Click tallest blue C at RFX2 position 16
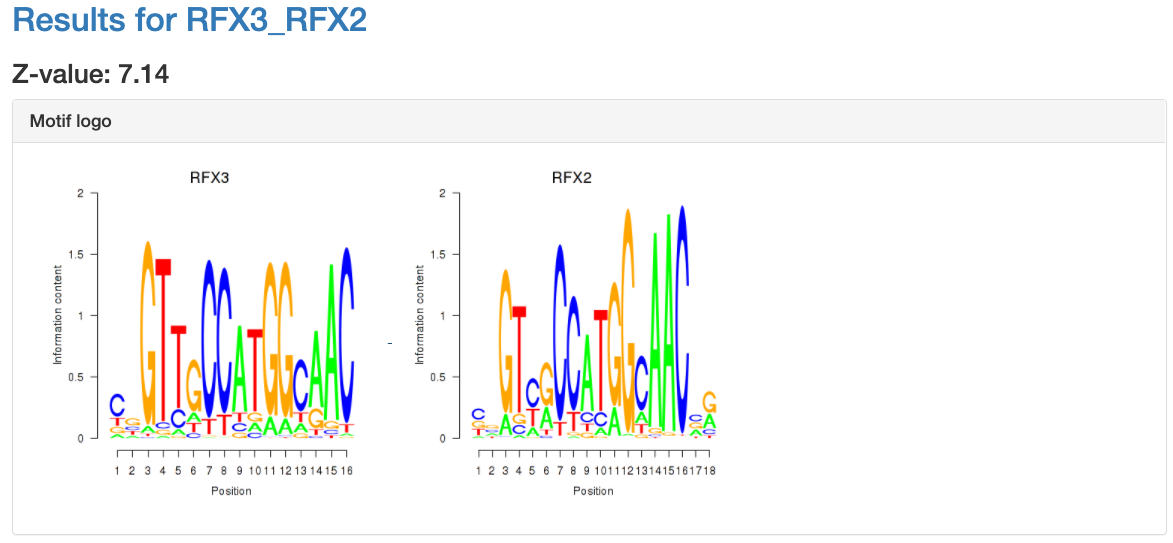The height and width of the screenshot is (543, 1173). point(682,320)
